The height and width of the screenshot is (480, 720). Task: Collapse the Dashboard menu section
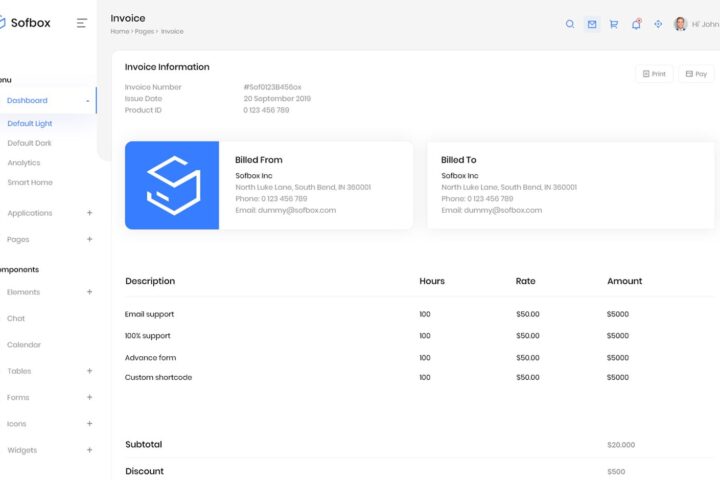coord(88,101)
